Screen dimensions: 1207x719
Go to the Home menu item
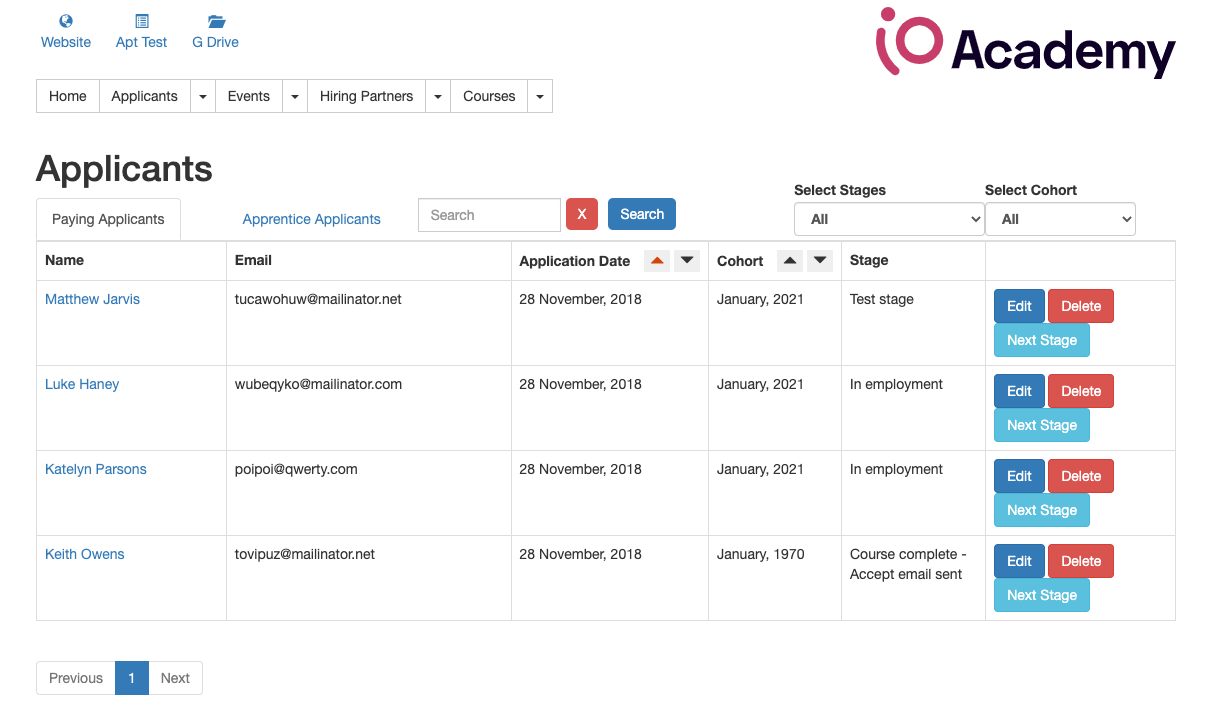click(67, 95)
